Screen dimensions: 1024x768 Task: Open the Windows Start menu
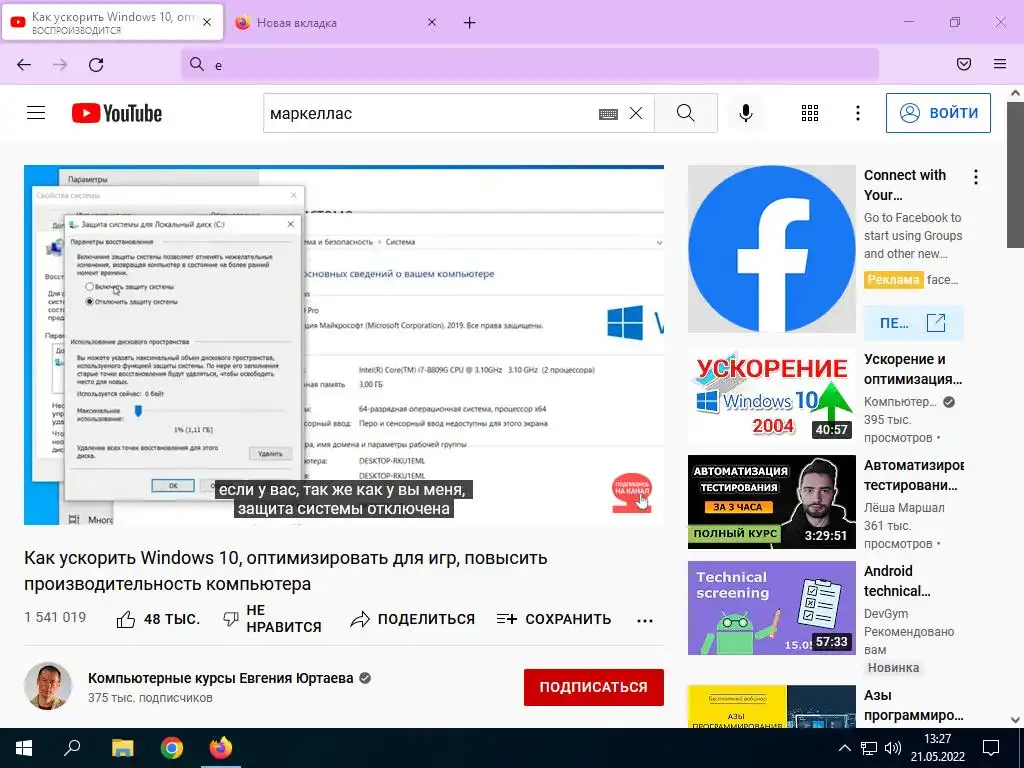(x=24, y=748)
